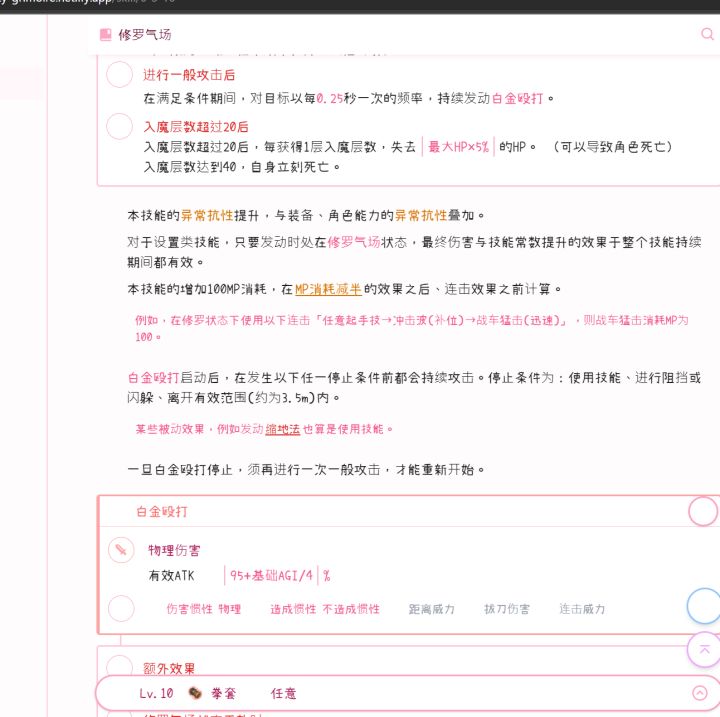Open the underlined 缩地法 link

tap(282, 429)
